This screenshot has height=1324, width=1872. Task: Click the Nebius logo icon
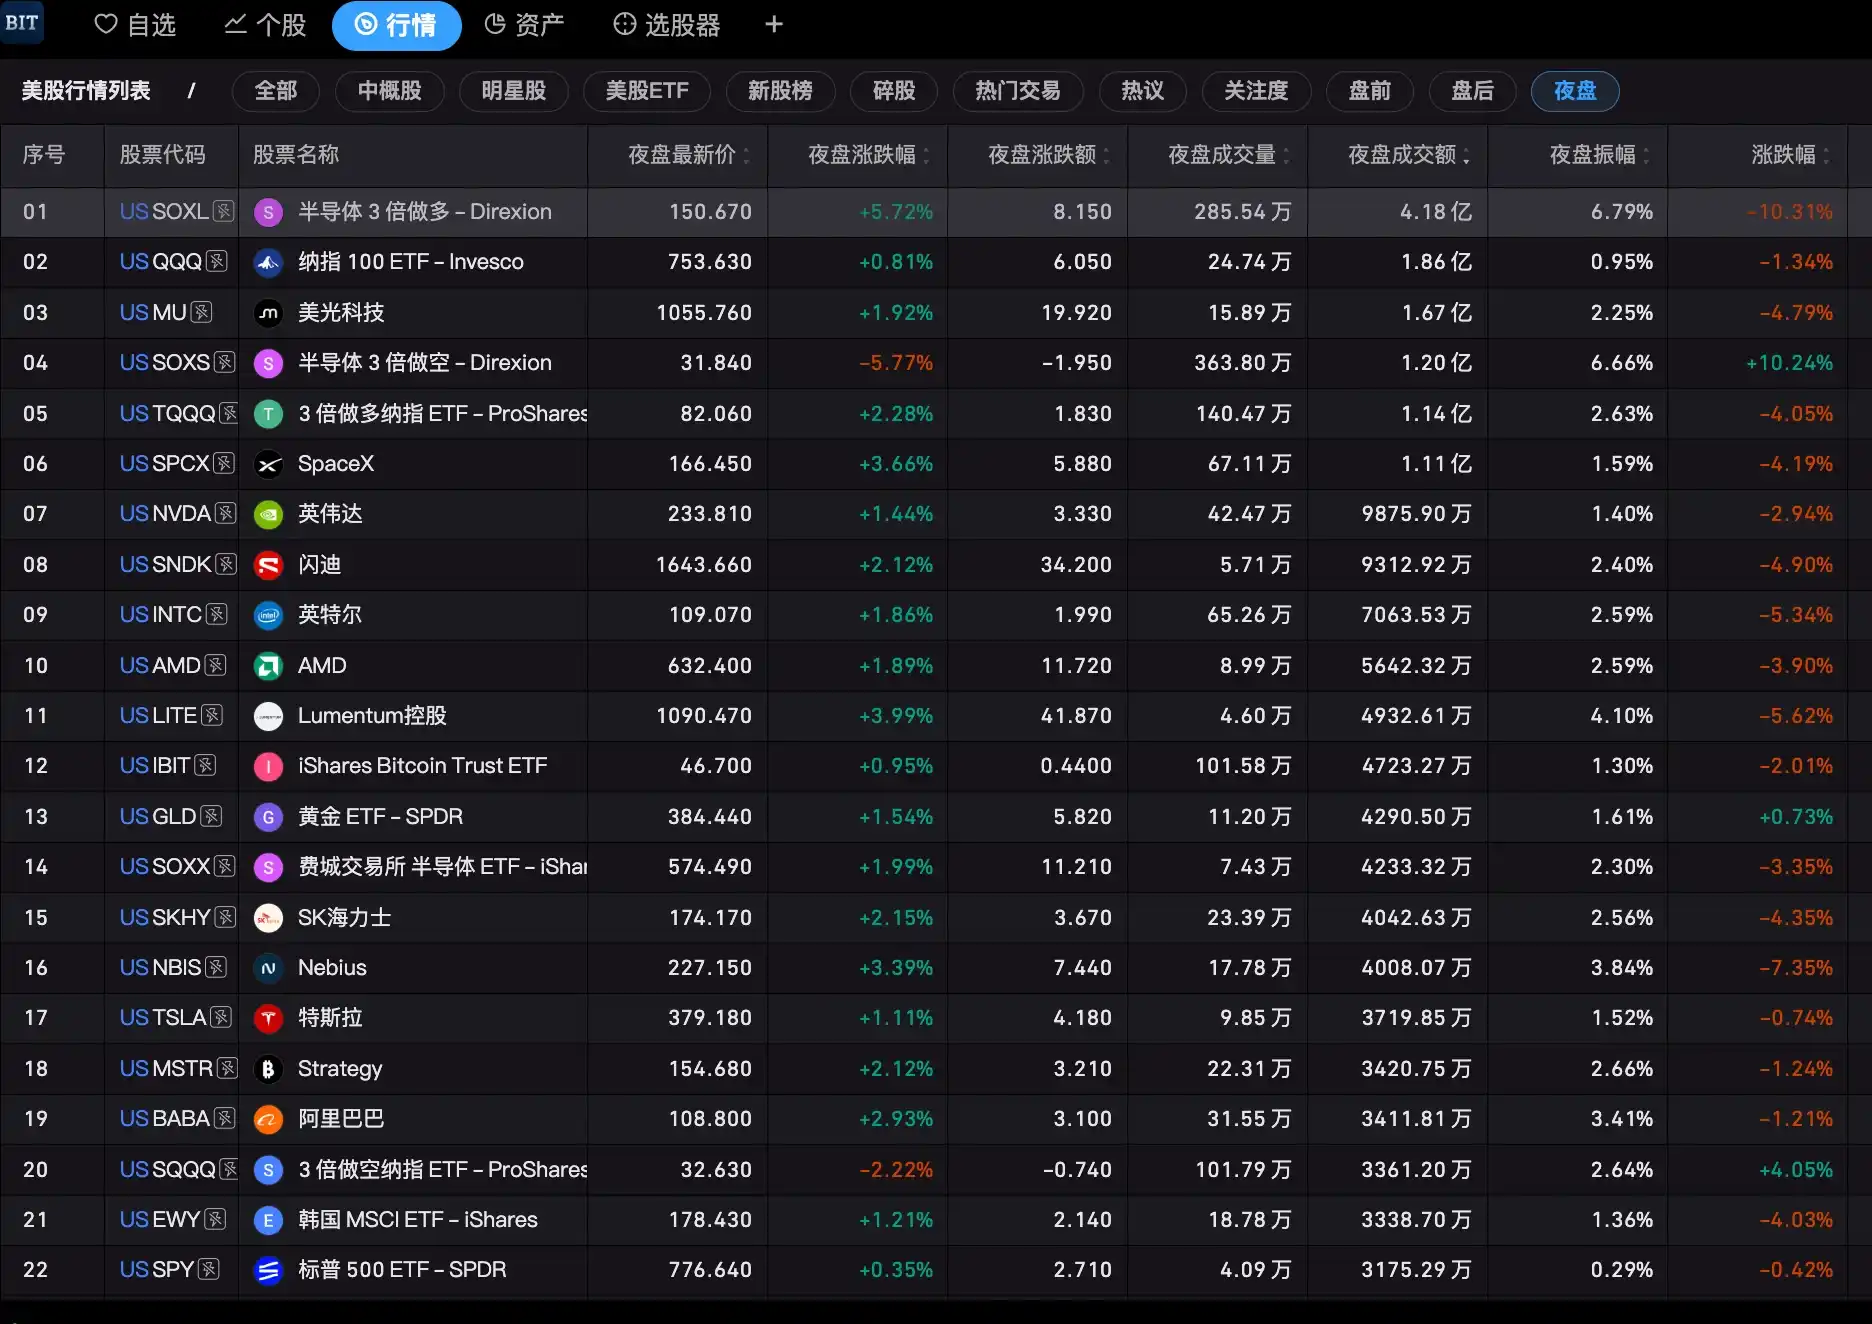(268, 968)
